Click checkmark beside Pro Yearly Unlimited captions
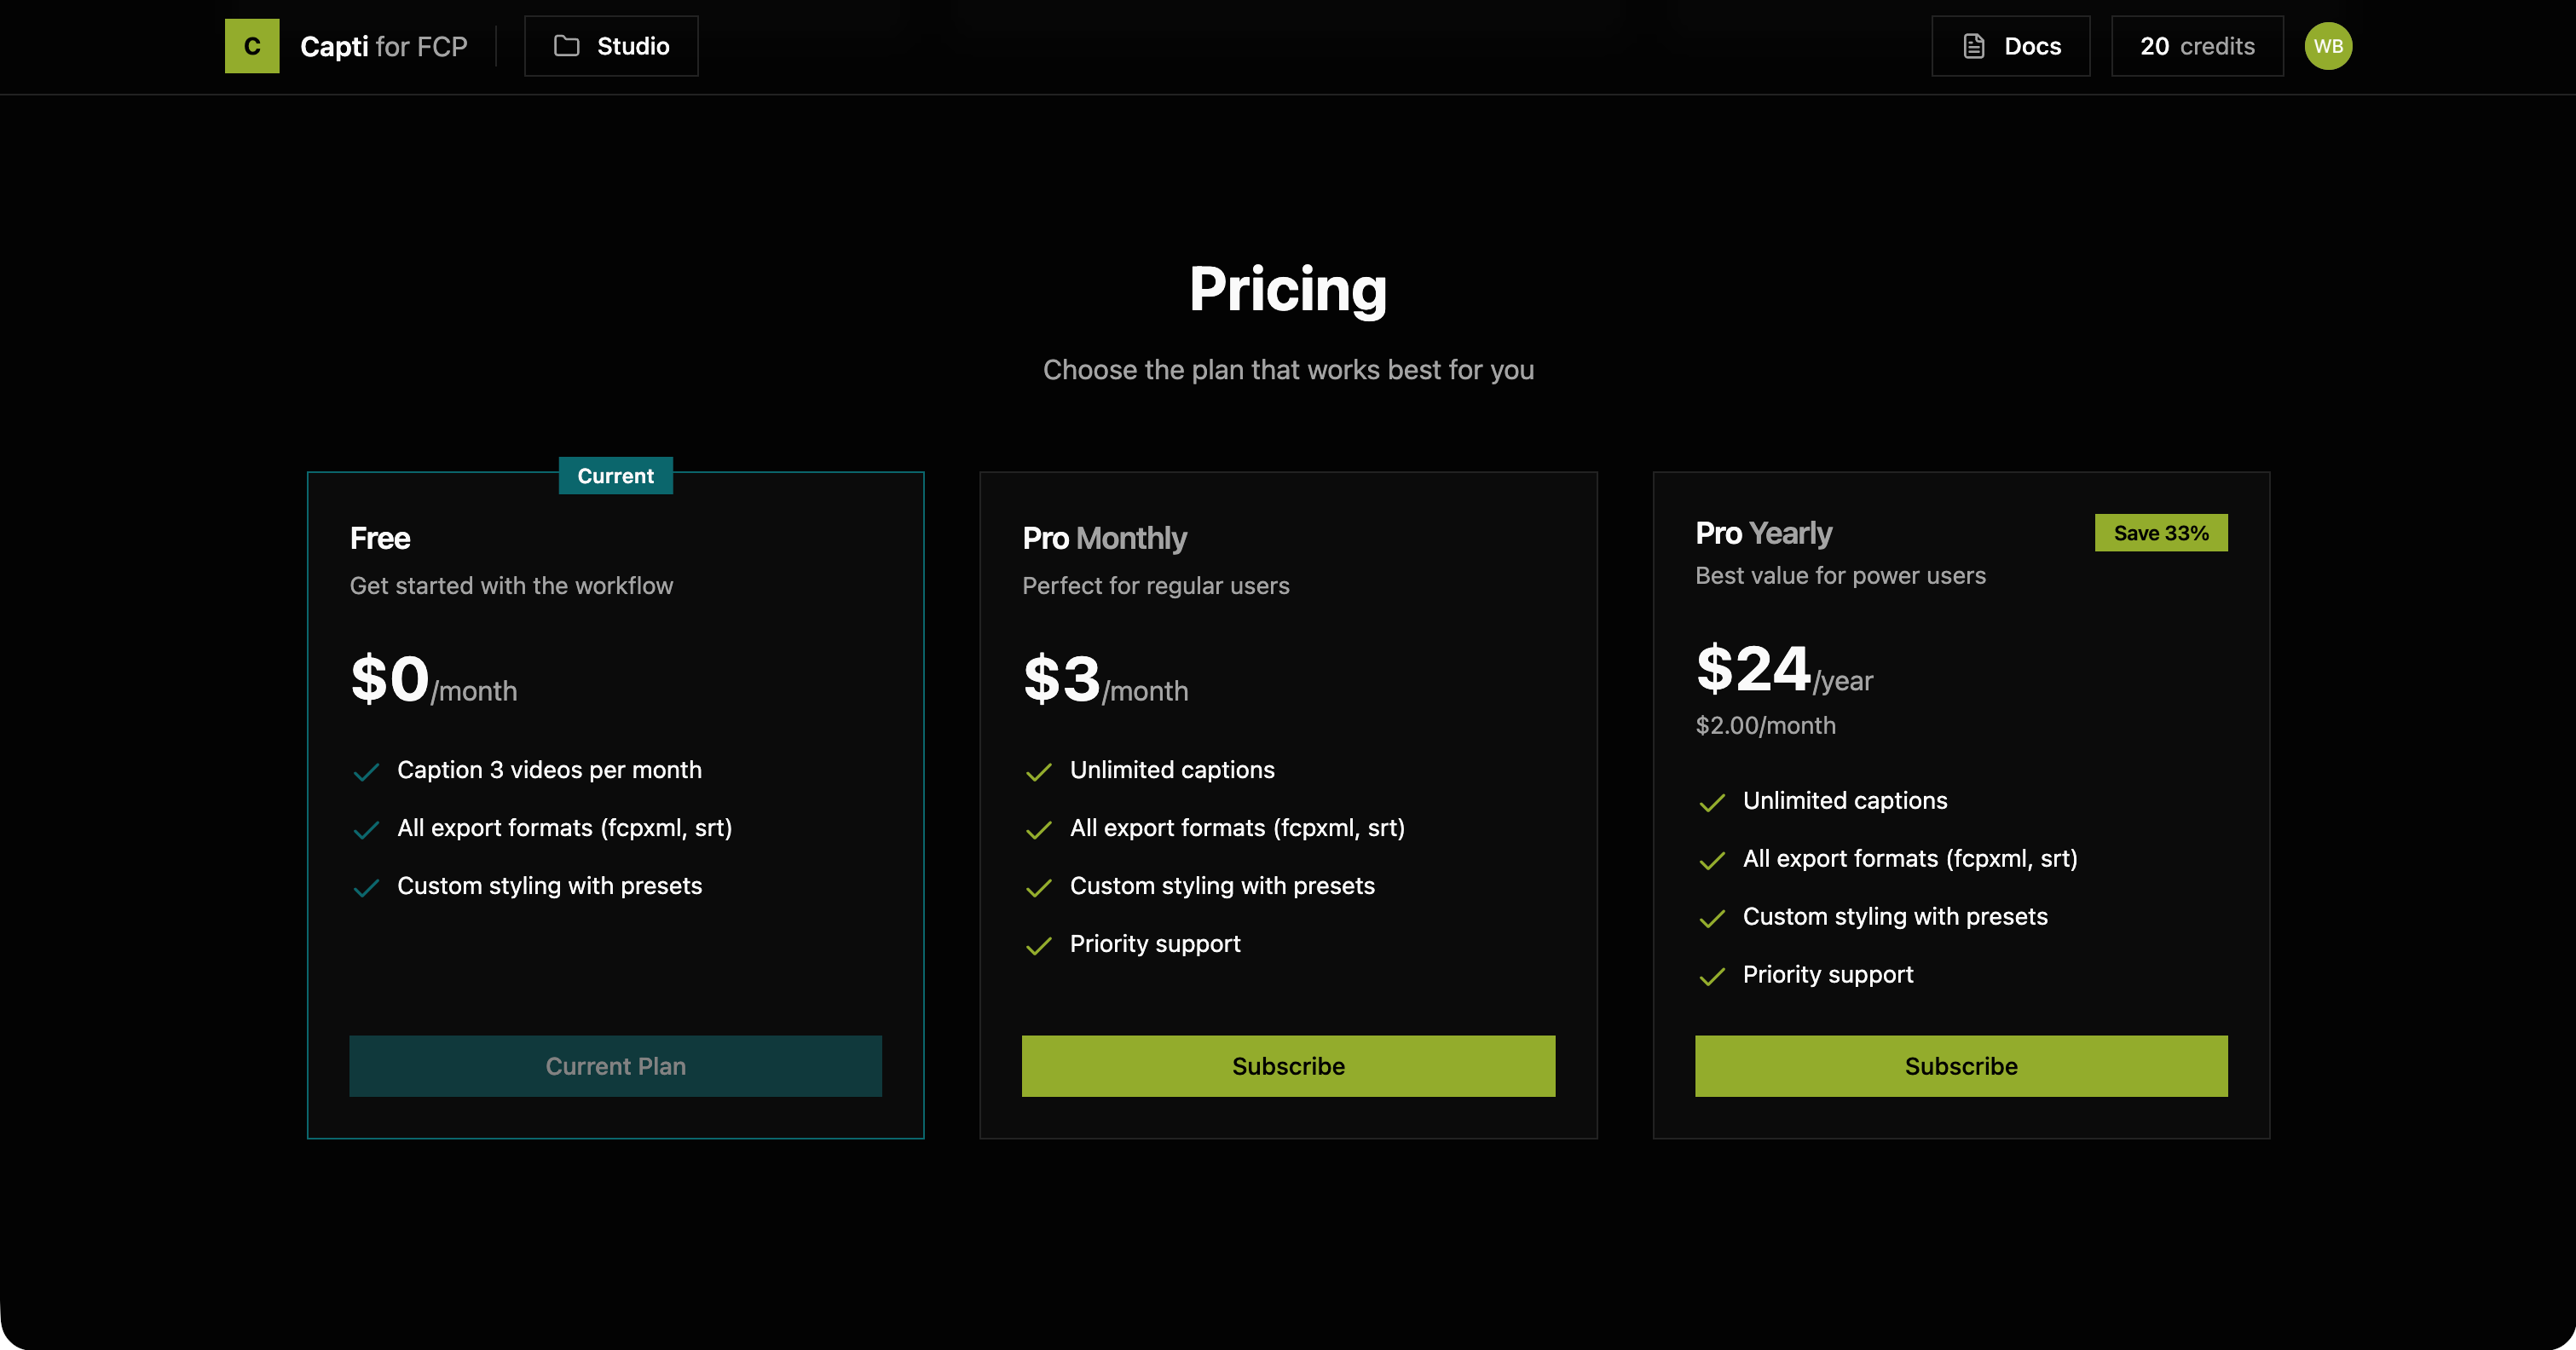The height and width of the screenshot is (1350, 2576). (x=1712, y=803)
